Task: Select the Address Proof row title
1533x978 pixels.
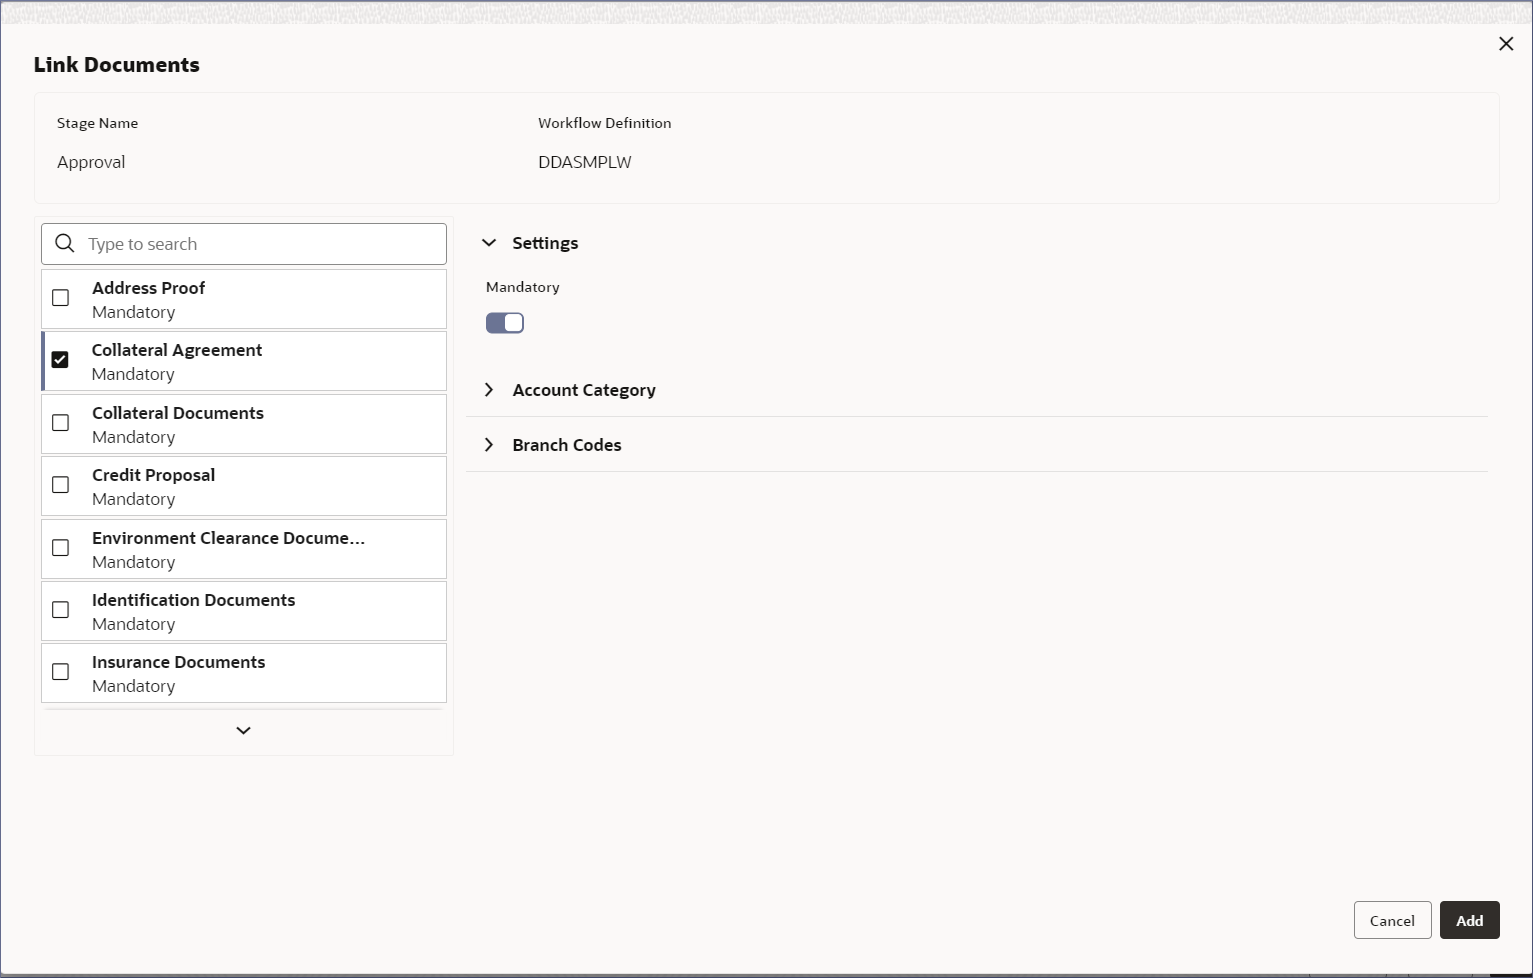Action: pos(148,288)
